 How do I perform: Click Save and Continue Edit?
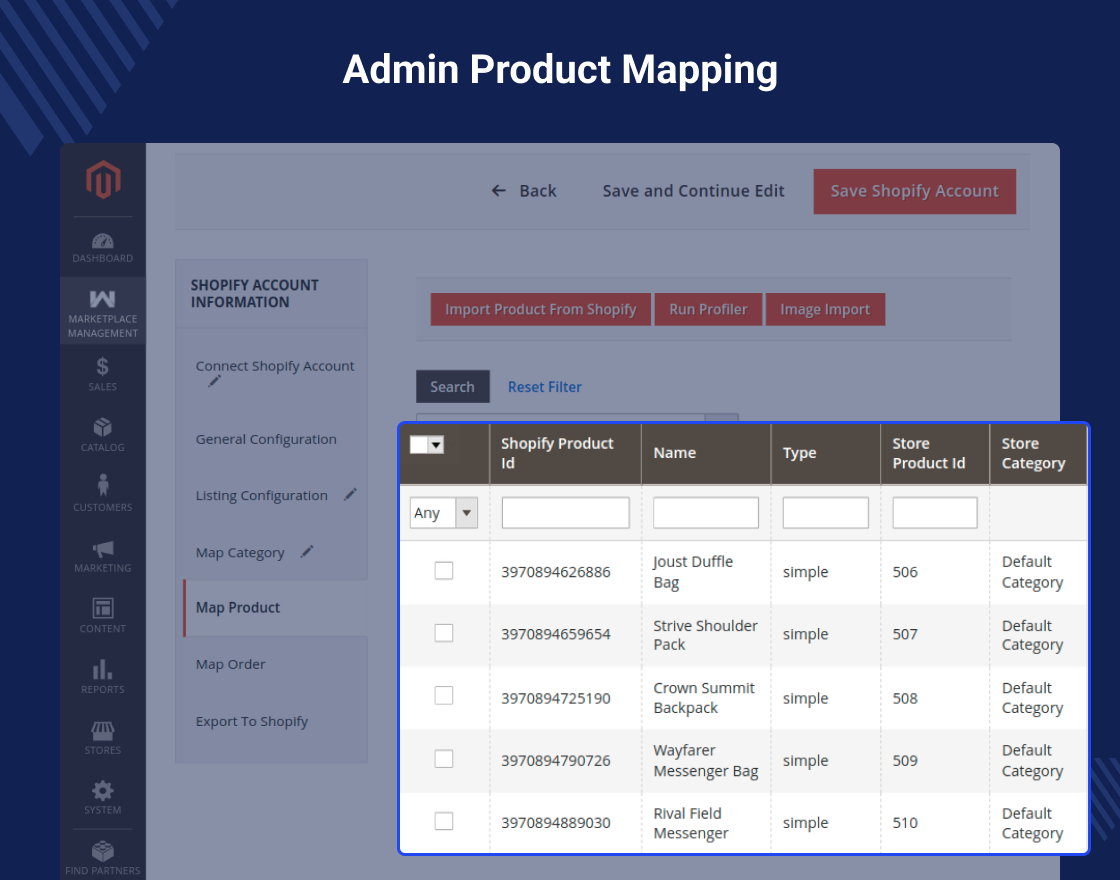[x=693, y=191]
